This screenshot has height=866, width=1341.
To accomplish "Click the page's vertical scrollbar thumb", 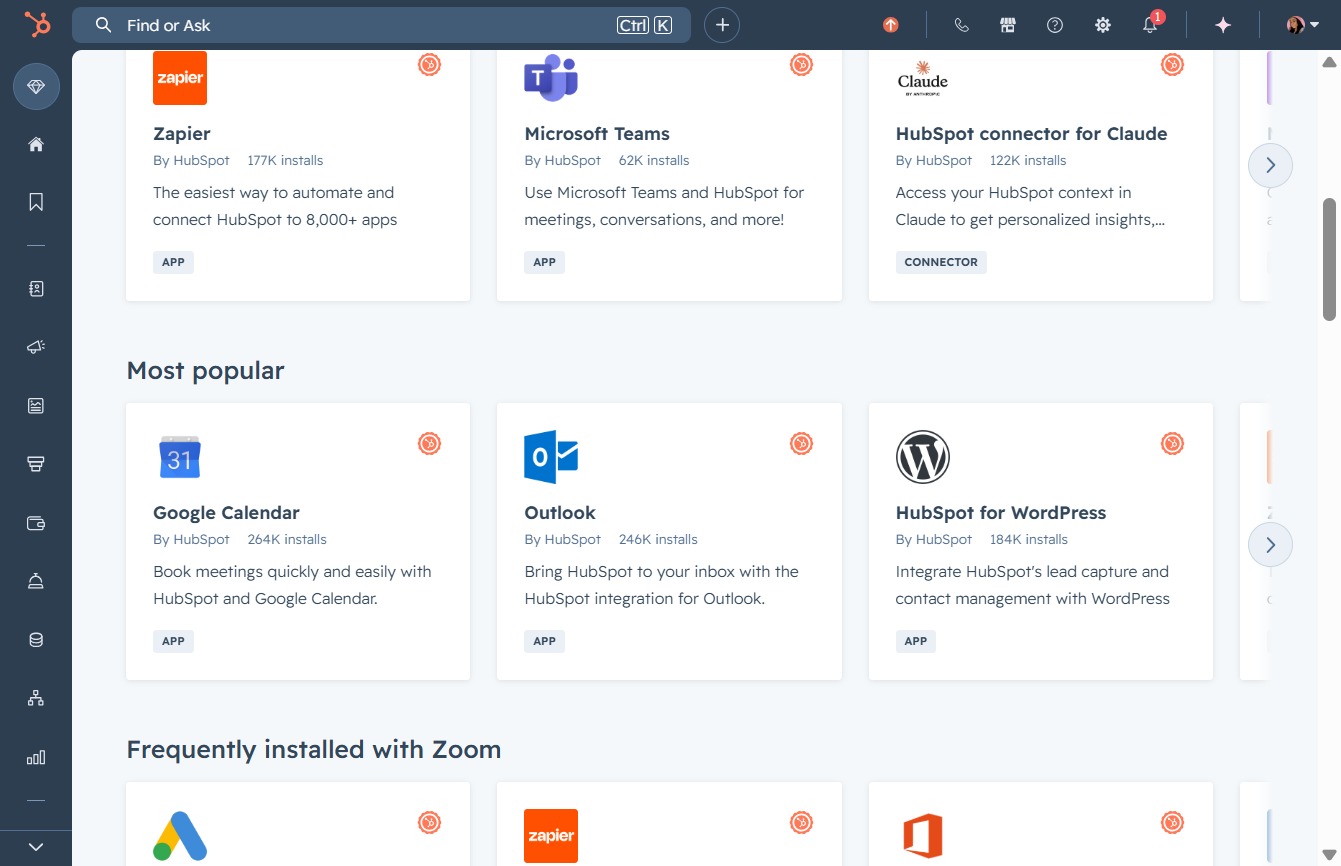I will pyautogui.click(x=1329, y=259).
